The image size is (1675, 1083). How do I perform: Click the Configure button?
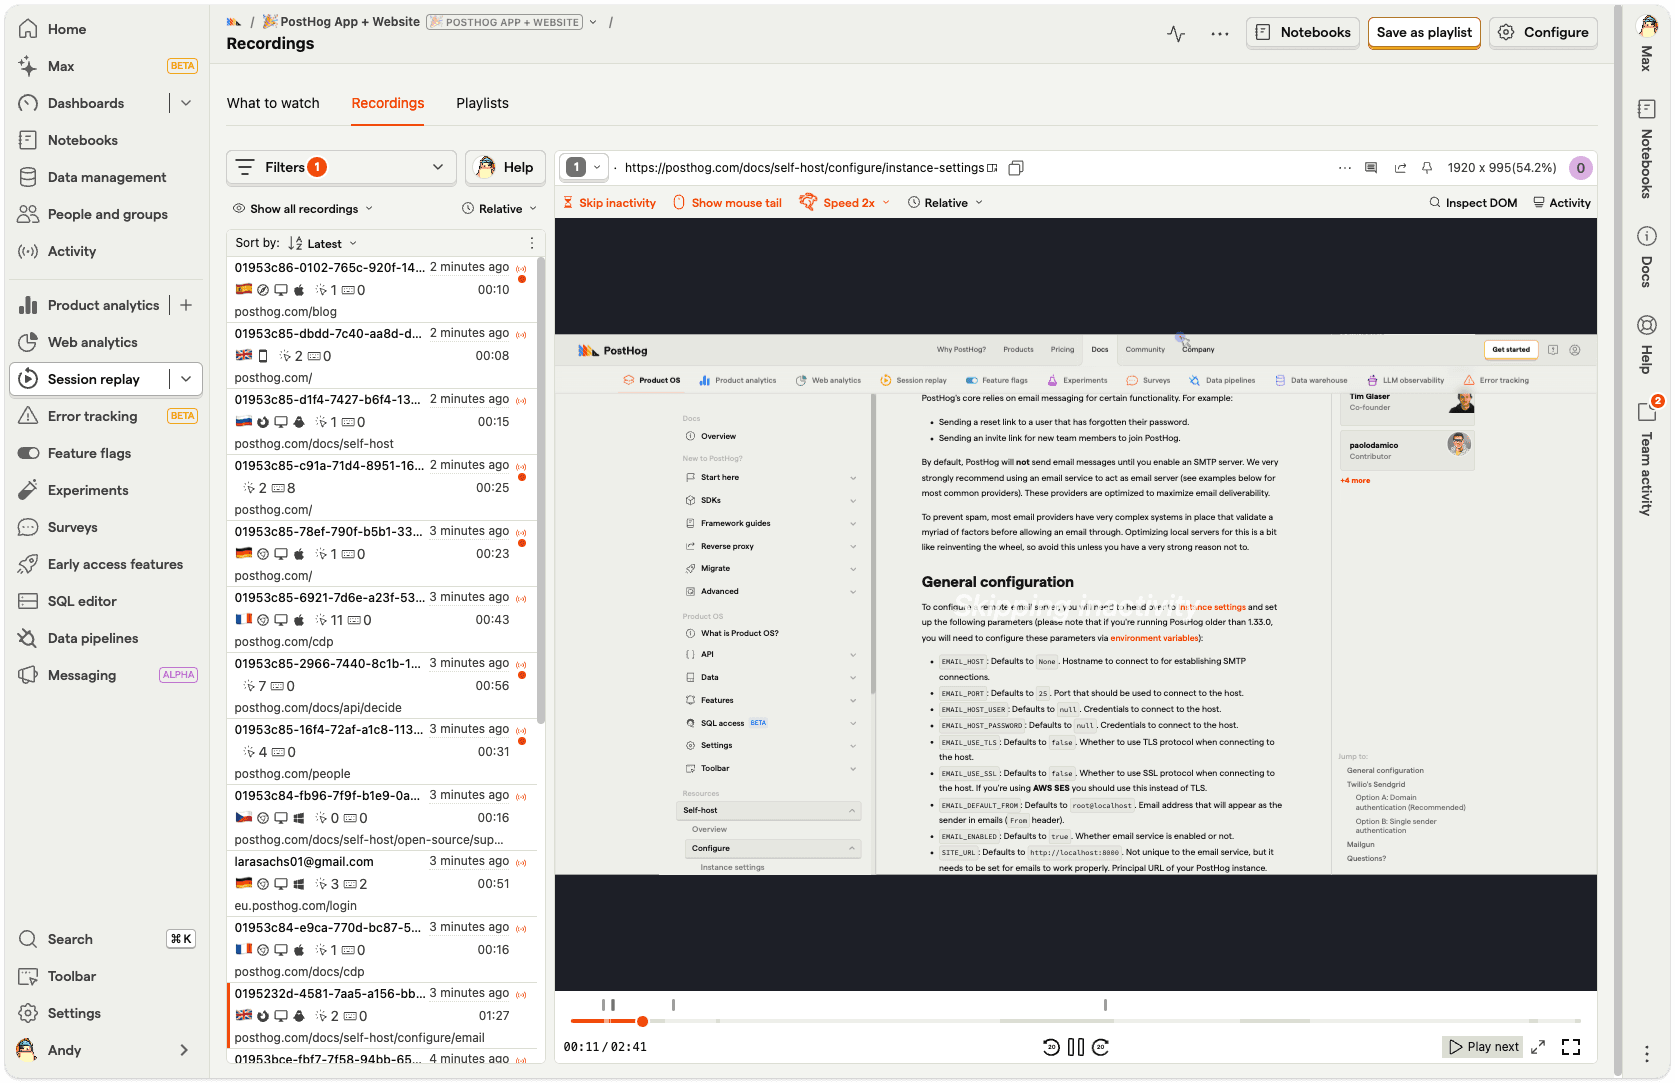(1543, 32)
